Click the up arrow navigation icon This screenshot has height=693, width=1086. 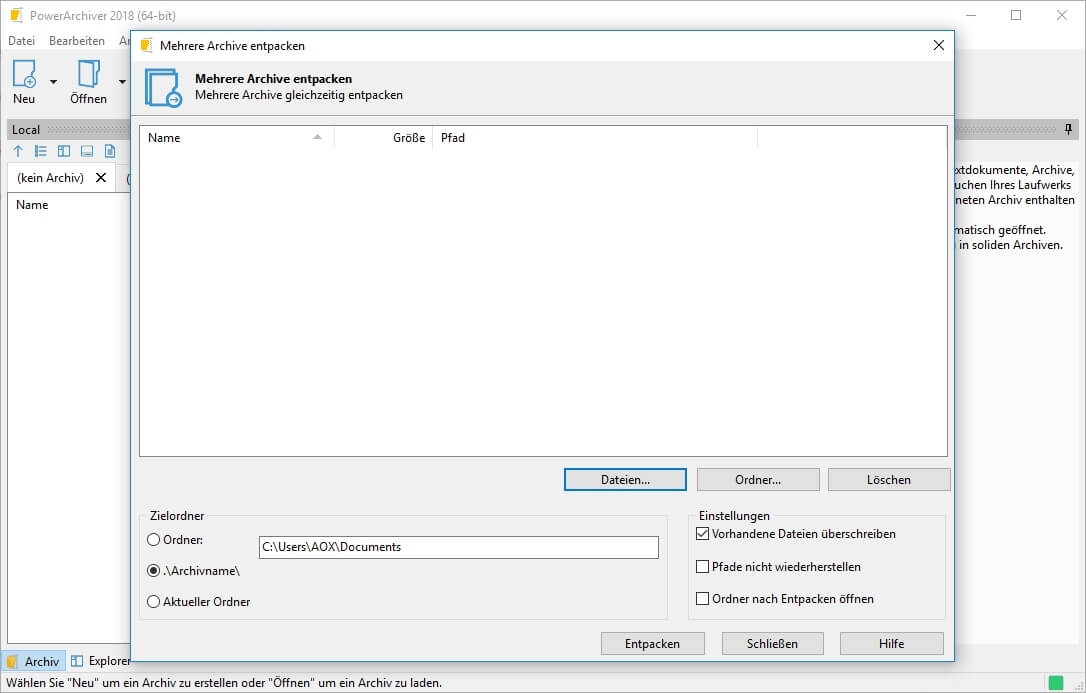(18, 151)
